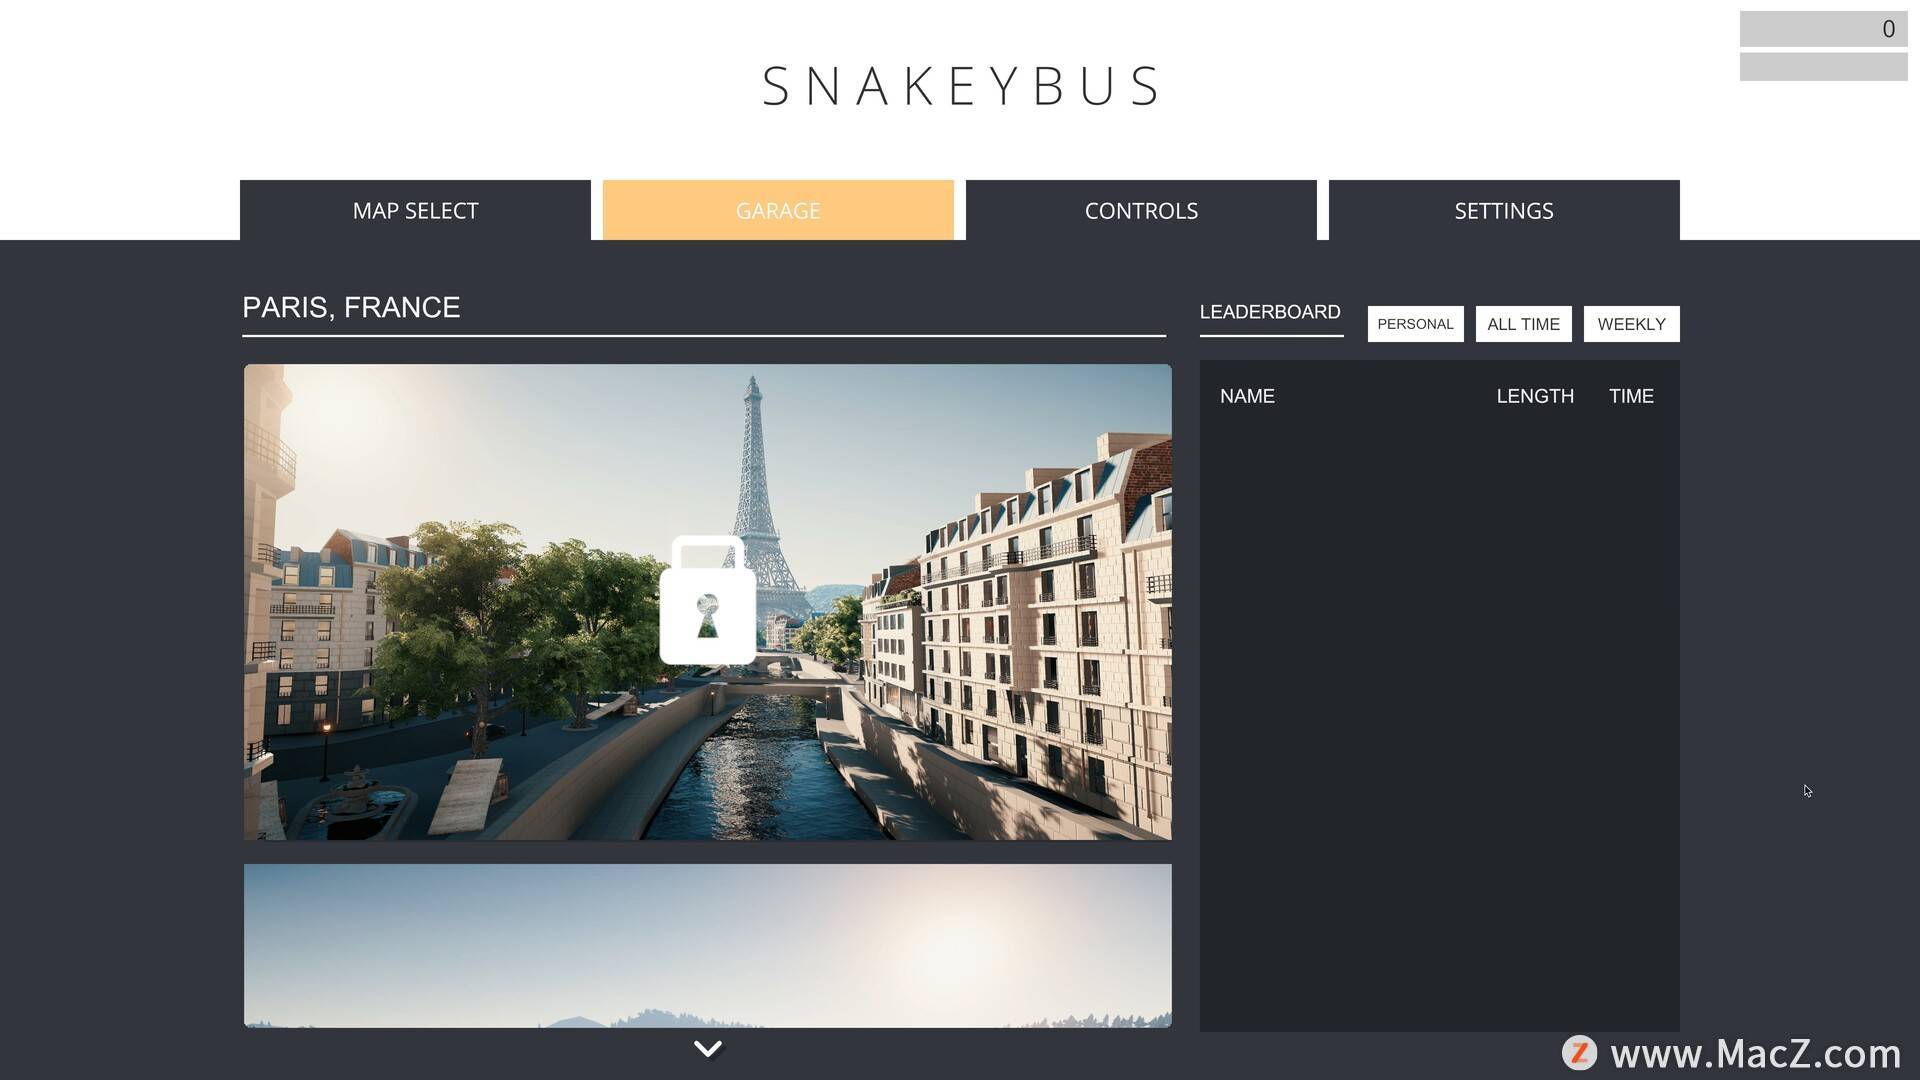Expand leaderboard NAME column header
This screenshot has width=1920, height=1080.
1247,396
